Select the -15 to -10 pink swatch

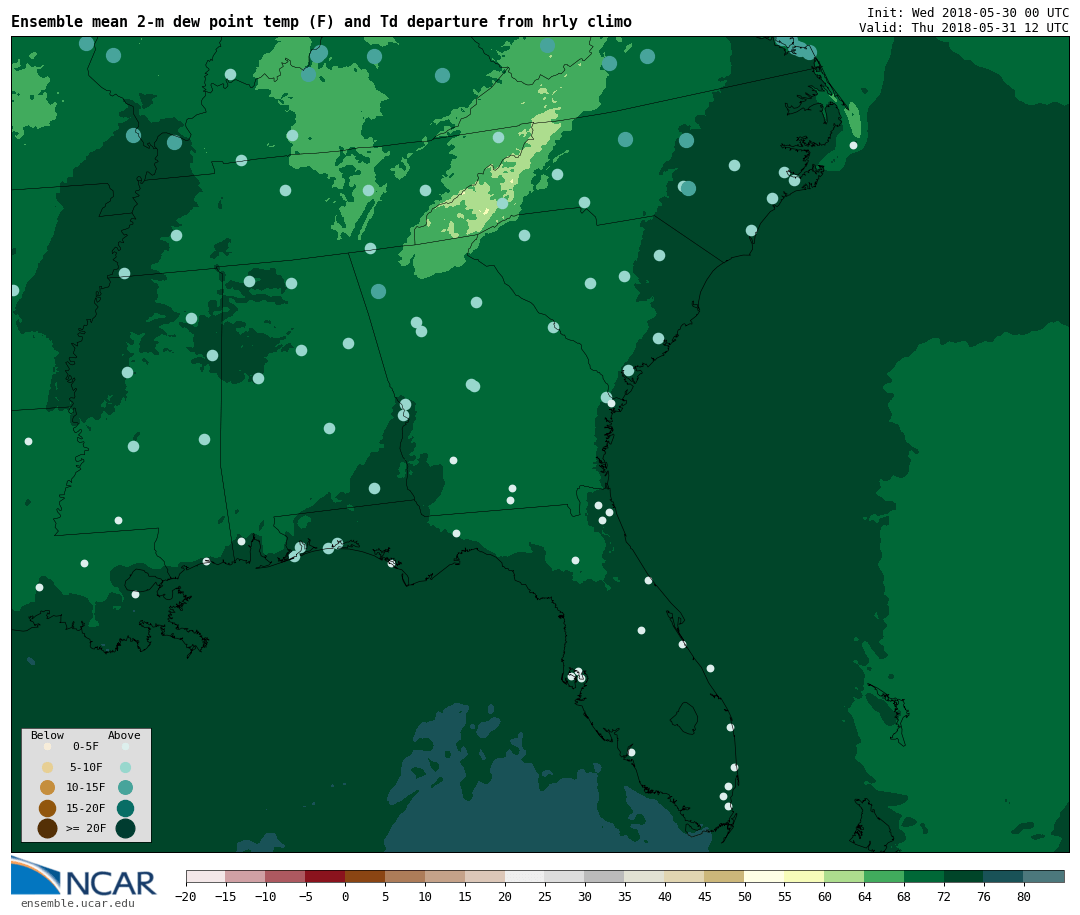point(246,876)
